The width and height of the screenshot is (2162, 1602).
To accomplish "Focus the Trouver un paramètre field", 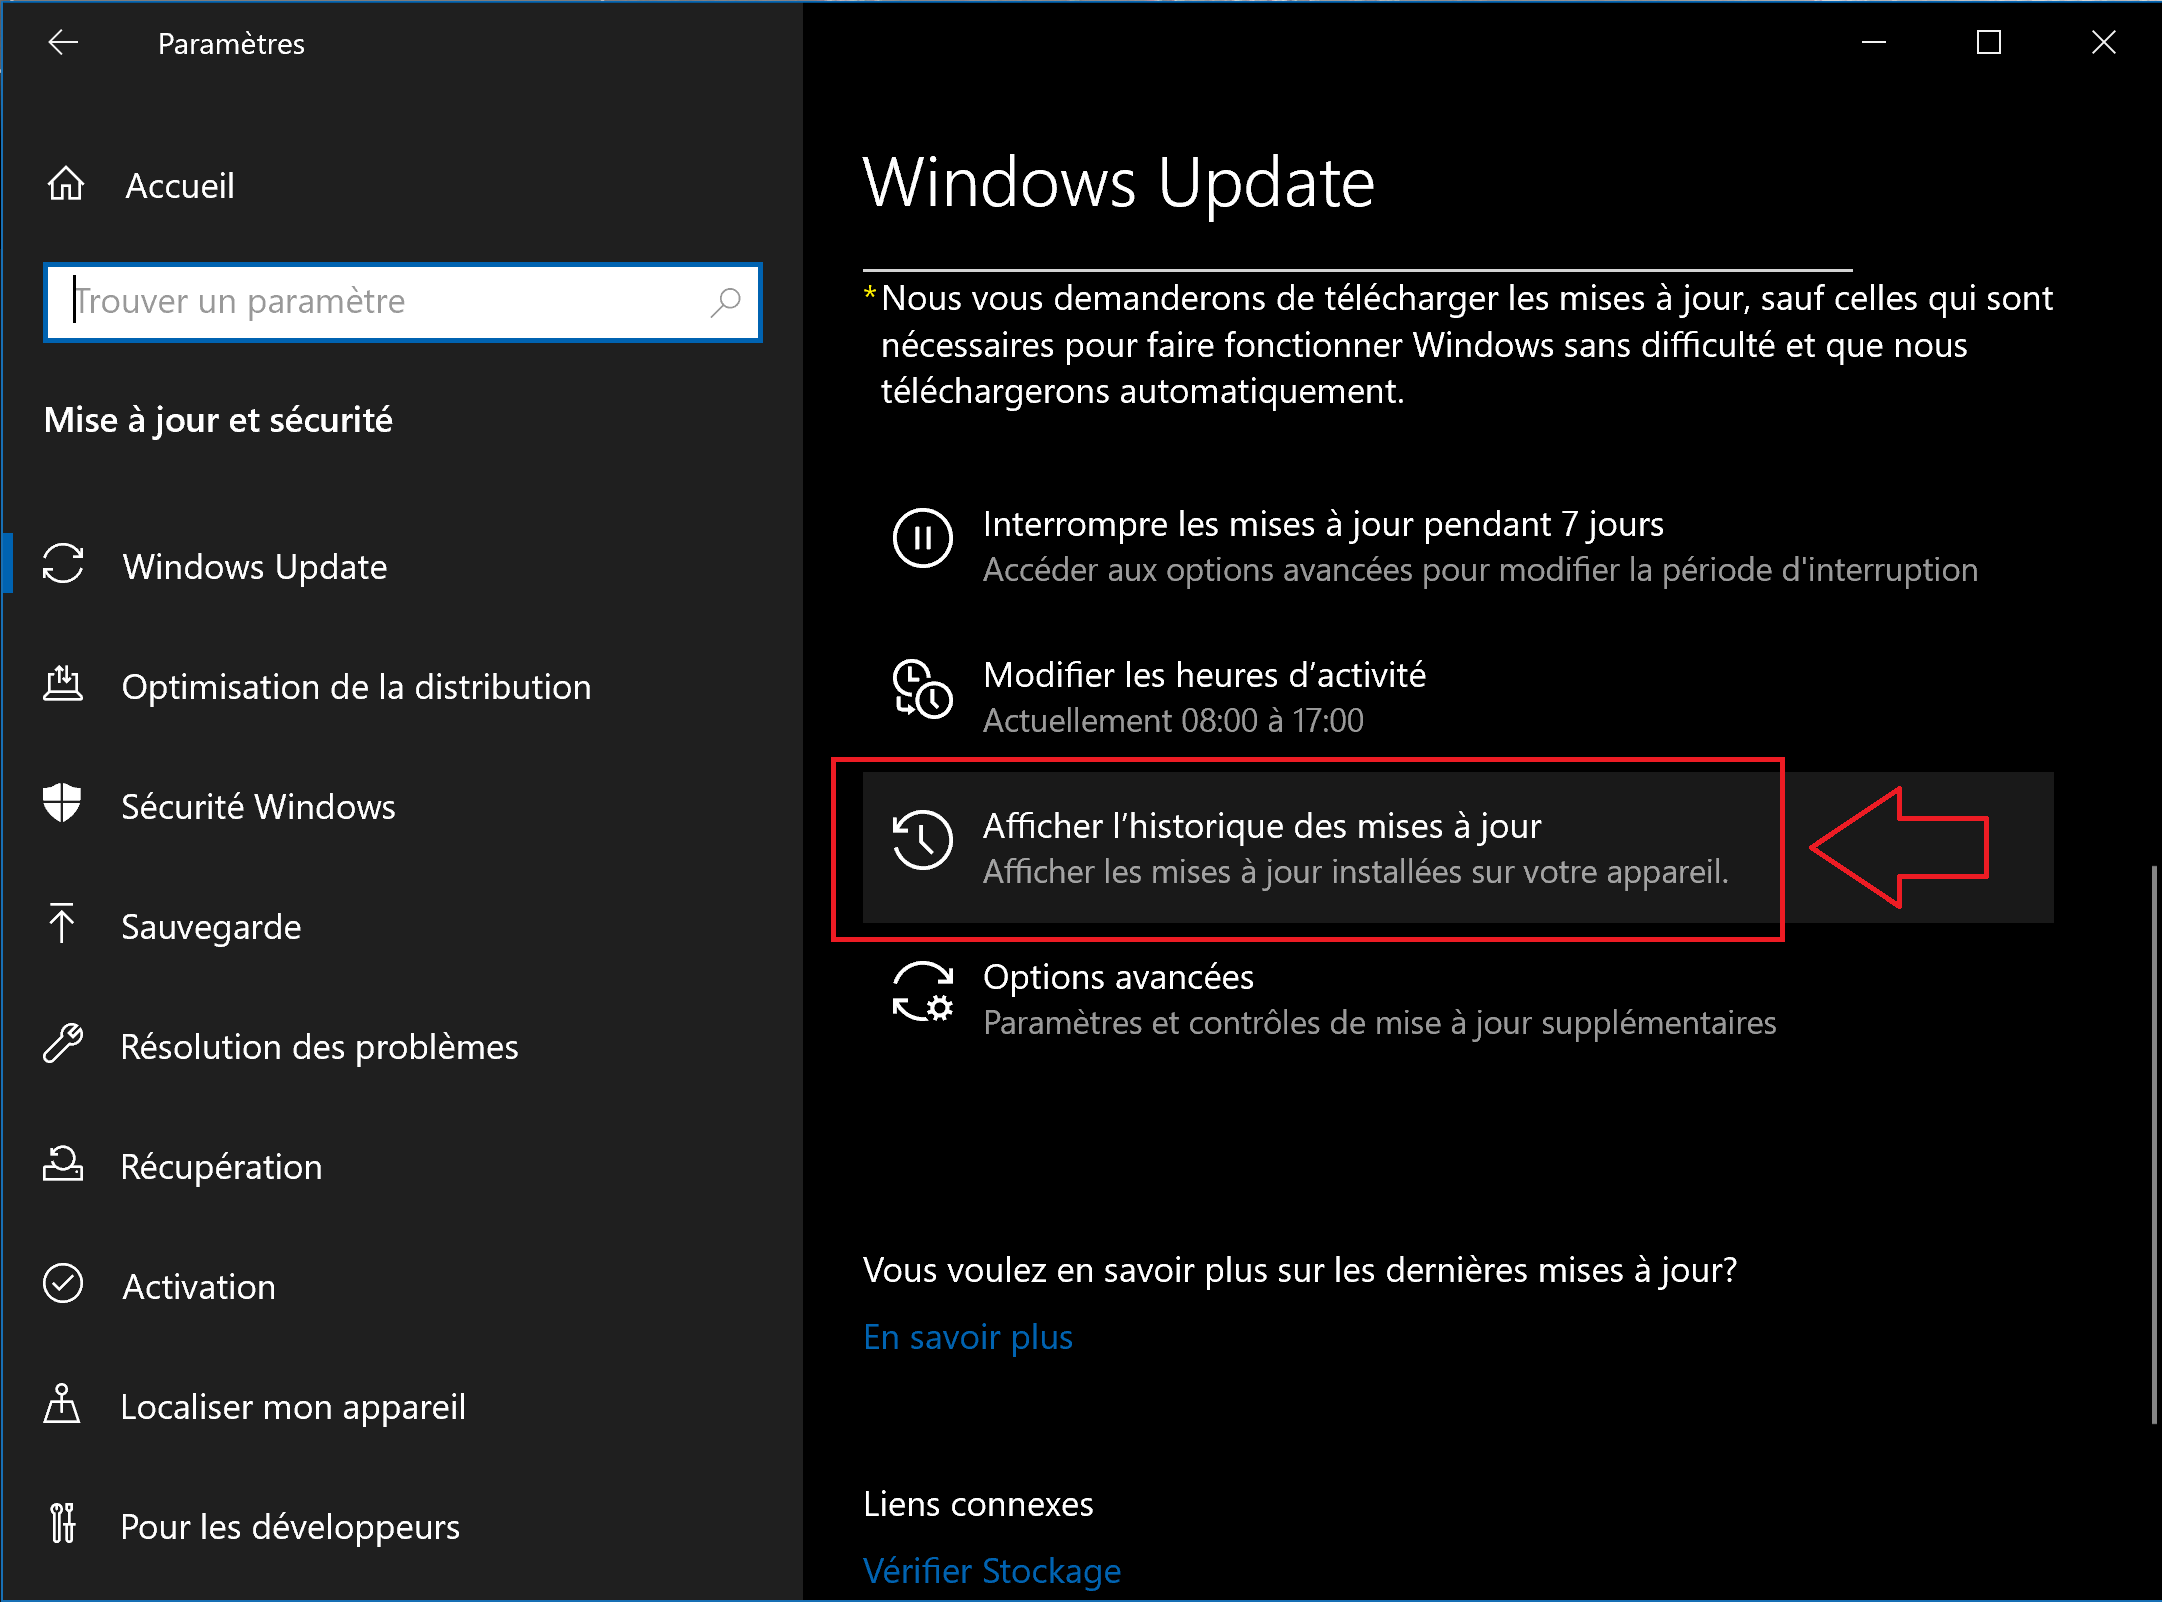I will pyautogui.click(x=380, y=301).
